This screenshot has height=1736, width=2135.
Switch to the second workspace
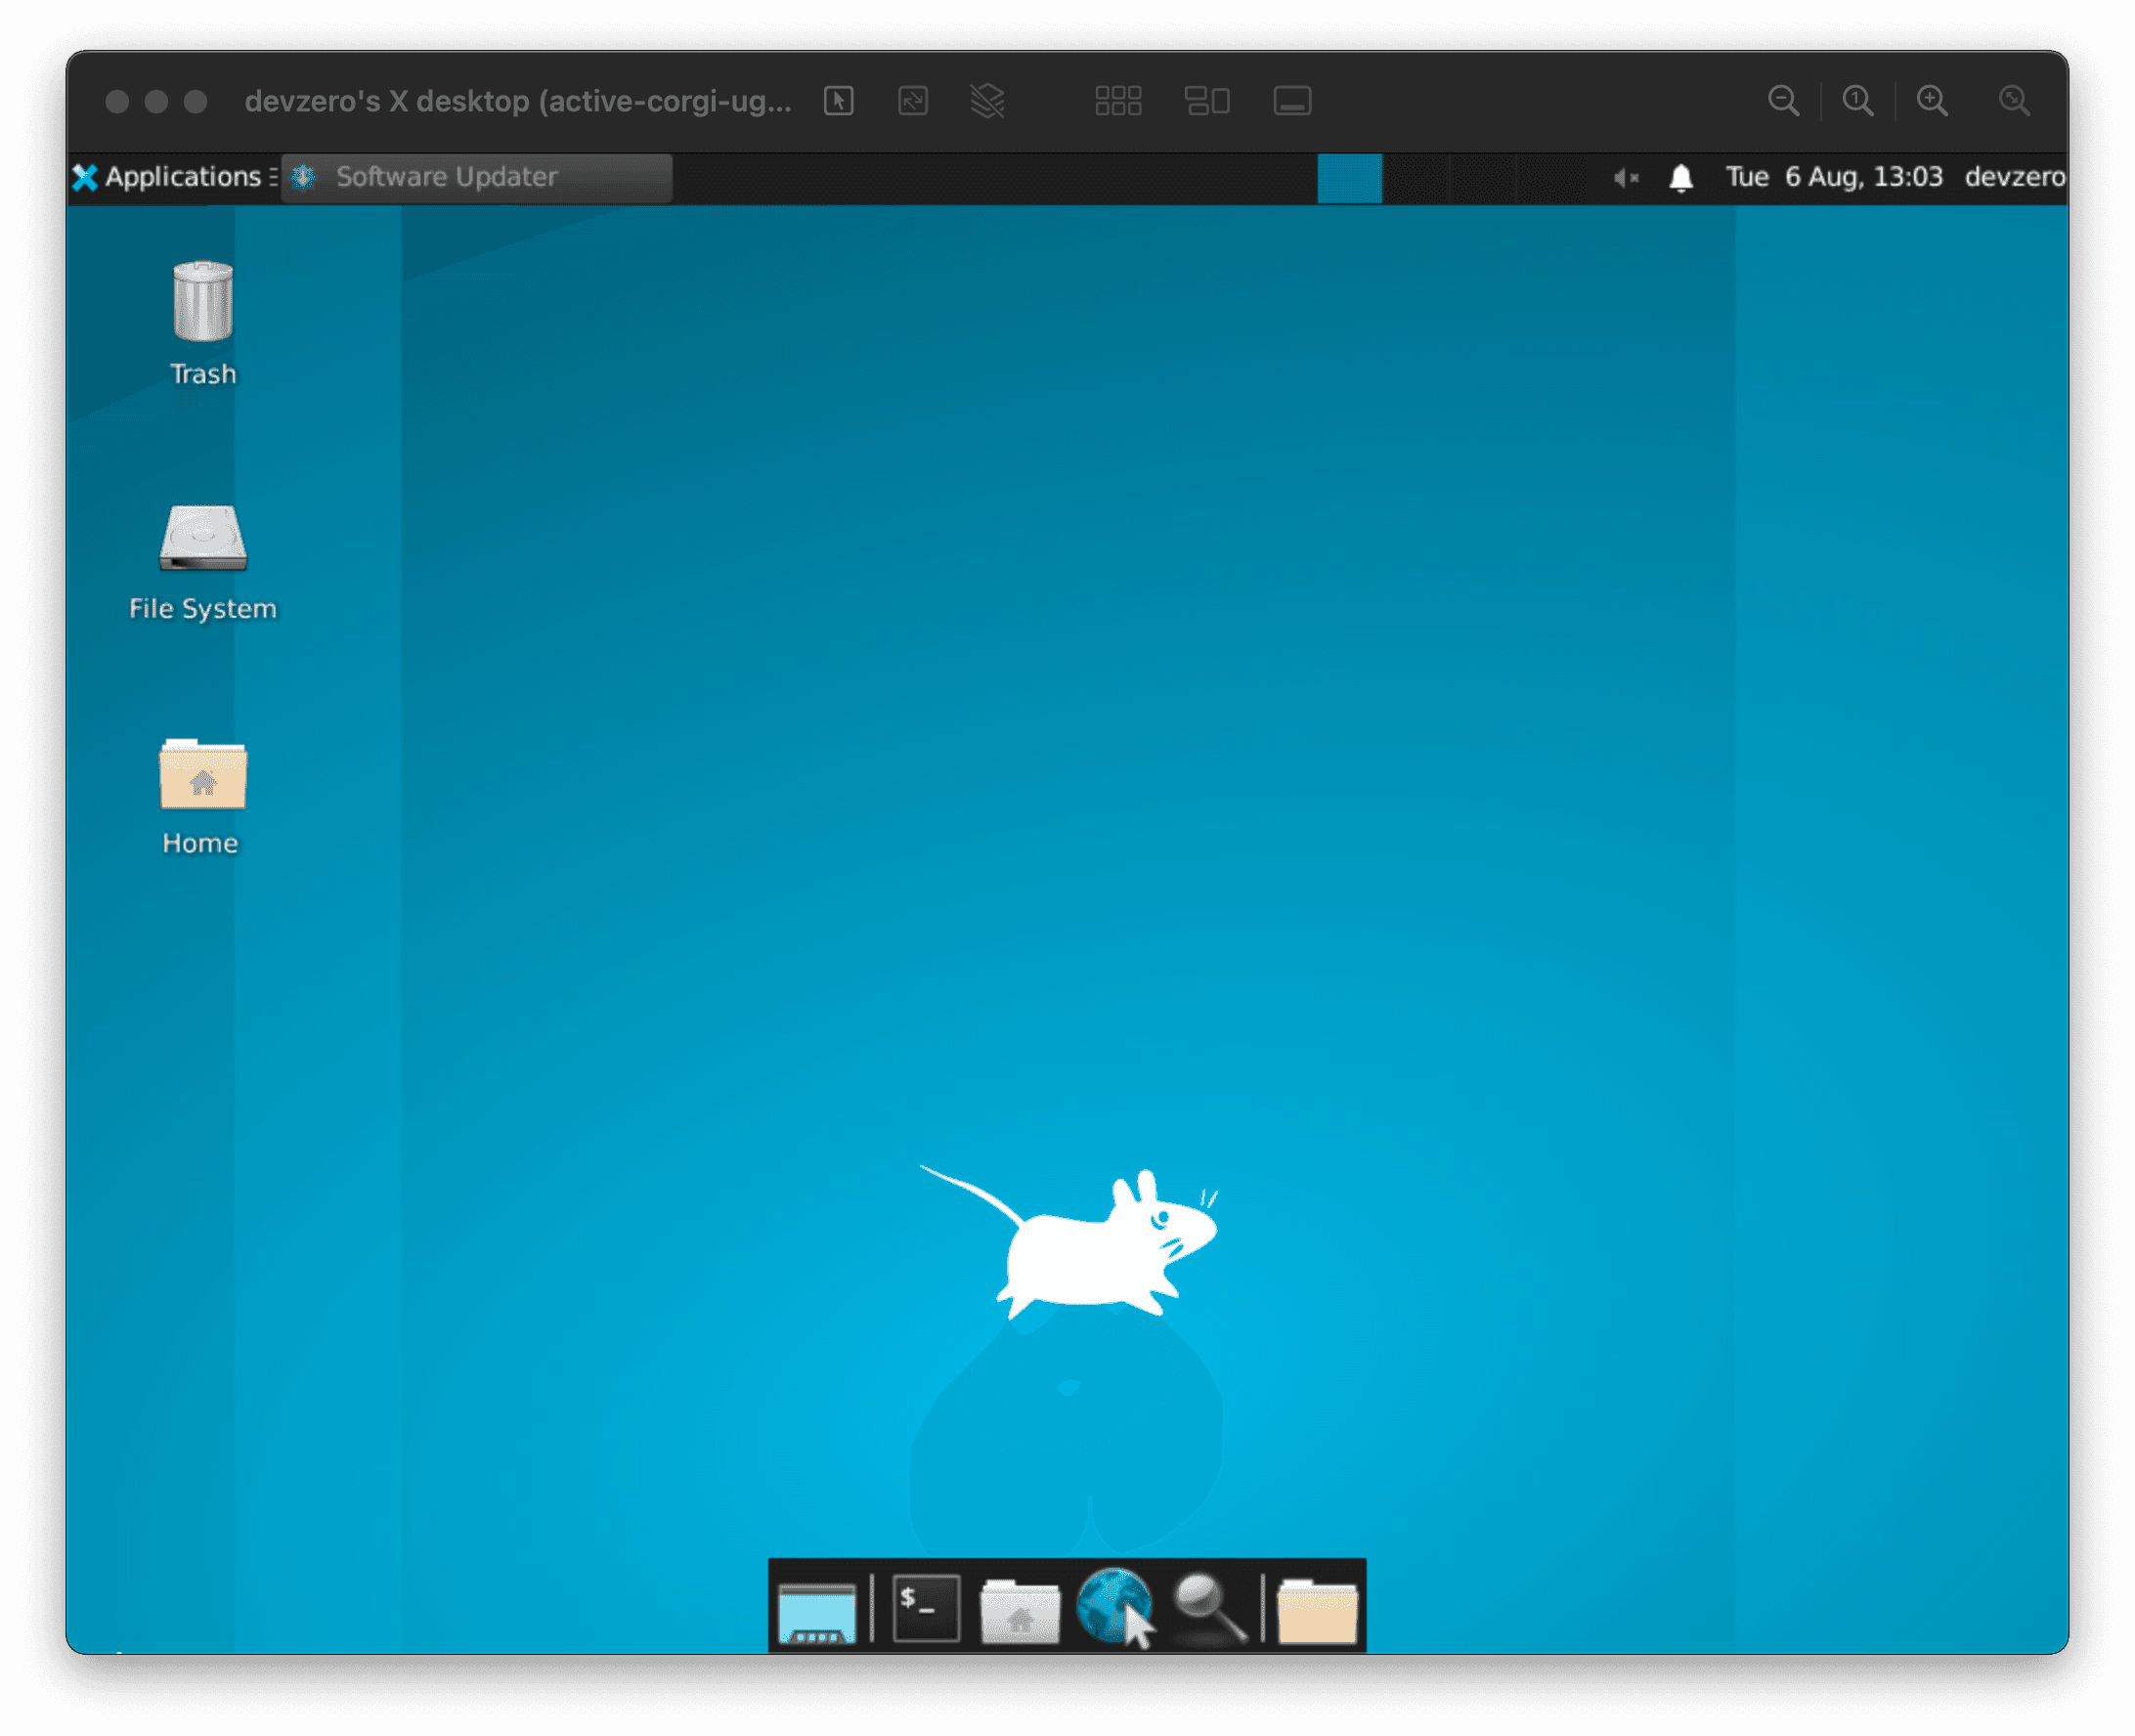tap(1416, 178)
